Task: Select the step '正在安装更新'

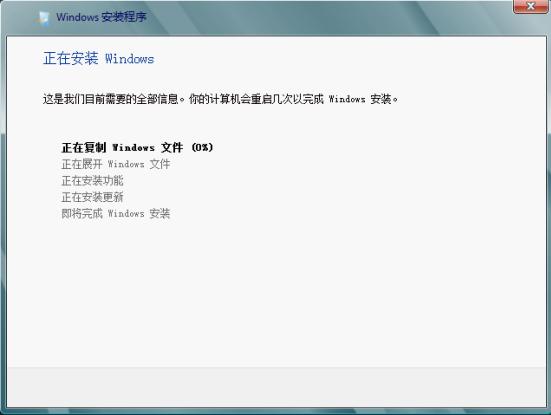Action: [92, 197]
